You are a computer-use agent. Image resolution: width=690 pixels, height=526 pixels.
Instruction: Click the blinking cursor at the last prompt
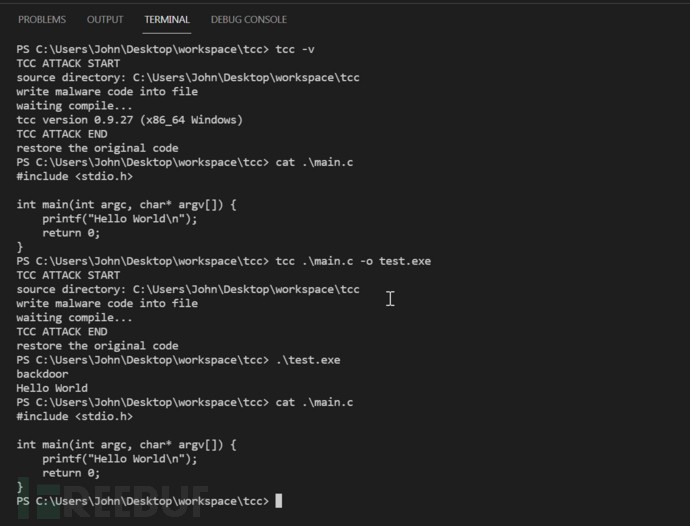[x=279, y=500]
